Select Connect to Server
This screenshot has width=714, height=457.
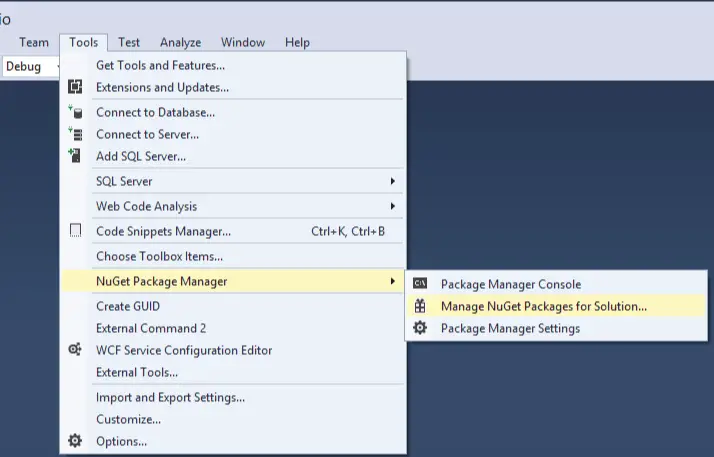click(233, 134)
